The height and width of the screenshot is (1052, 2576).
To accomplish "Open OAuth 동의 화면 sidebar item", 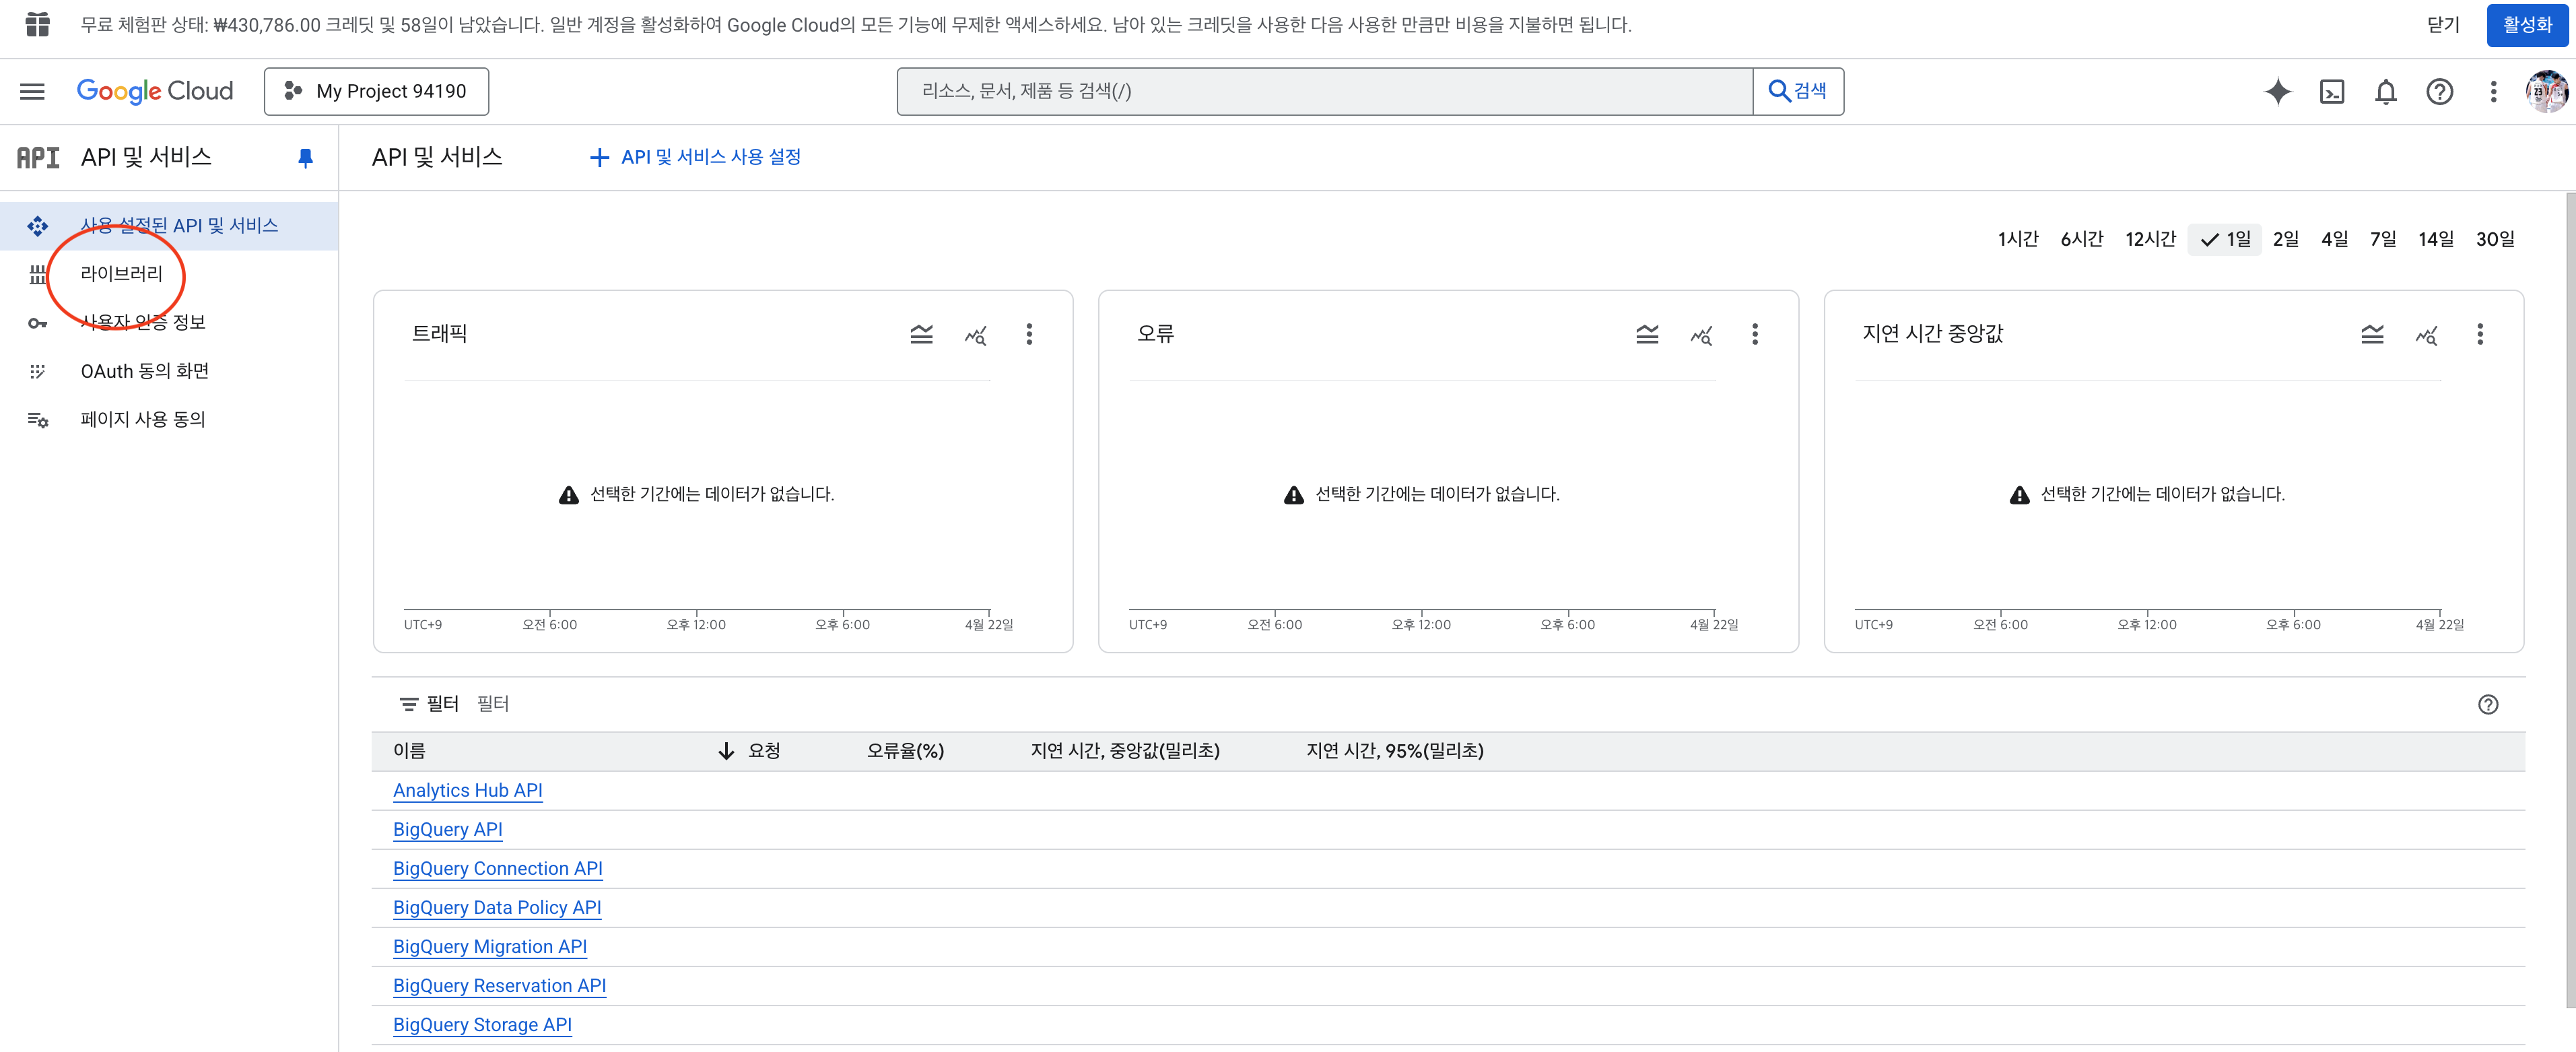I will coord(144,371).
